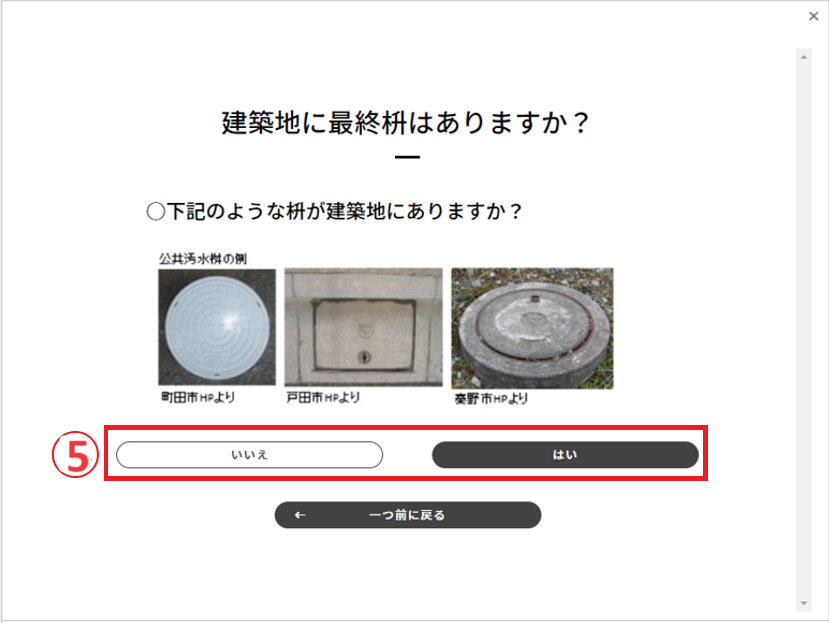Click the scrollbar up arrow
The width and height of the screenshot is (829, 623).
click(x=804, y=57)
